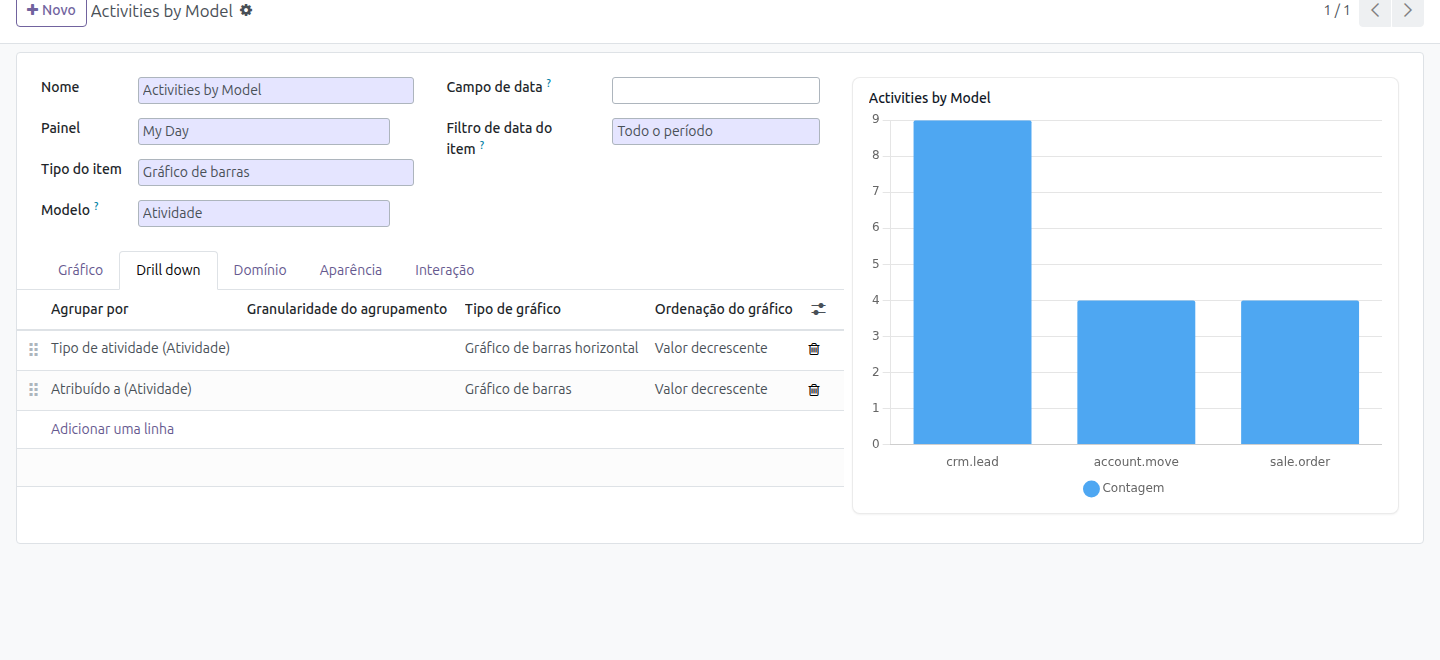Viewport: 1440px width, 660px height.
Task: Edit the Nome field
Action: [276, 90]
